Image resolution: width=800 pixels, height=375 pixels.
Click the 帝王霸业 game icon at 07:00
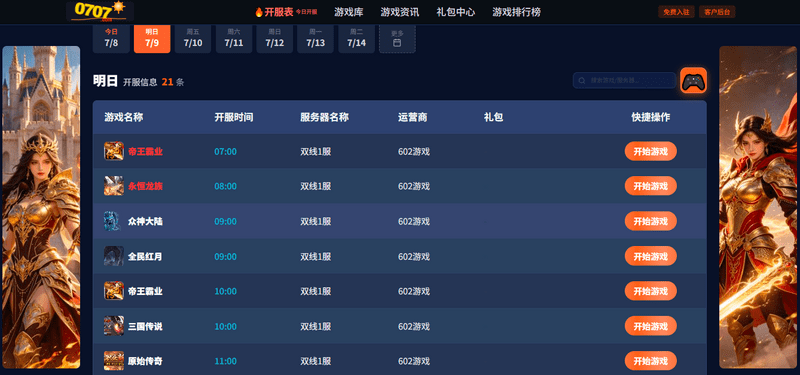click(114, 152)
